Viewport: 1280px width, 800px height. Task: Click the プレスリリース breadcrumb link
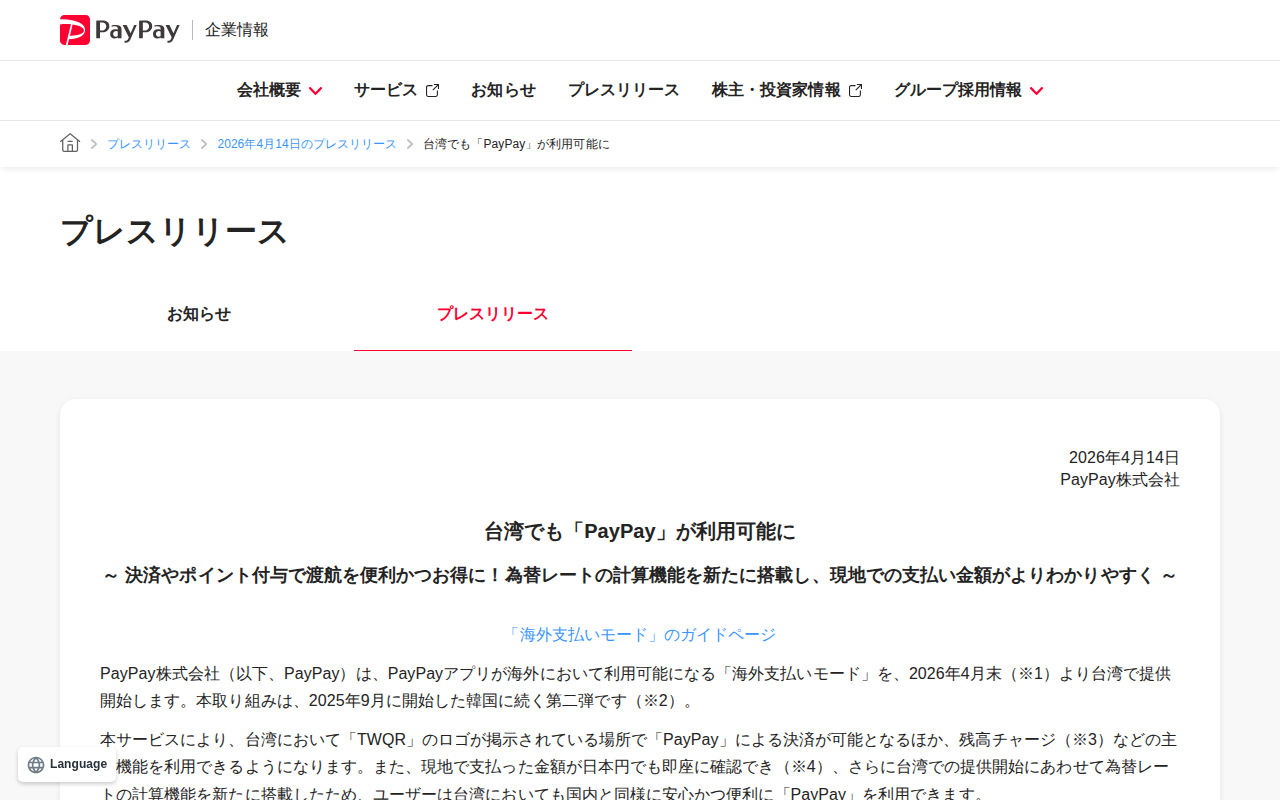[x=149, y=144]
